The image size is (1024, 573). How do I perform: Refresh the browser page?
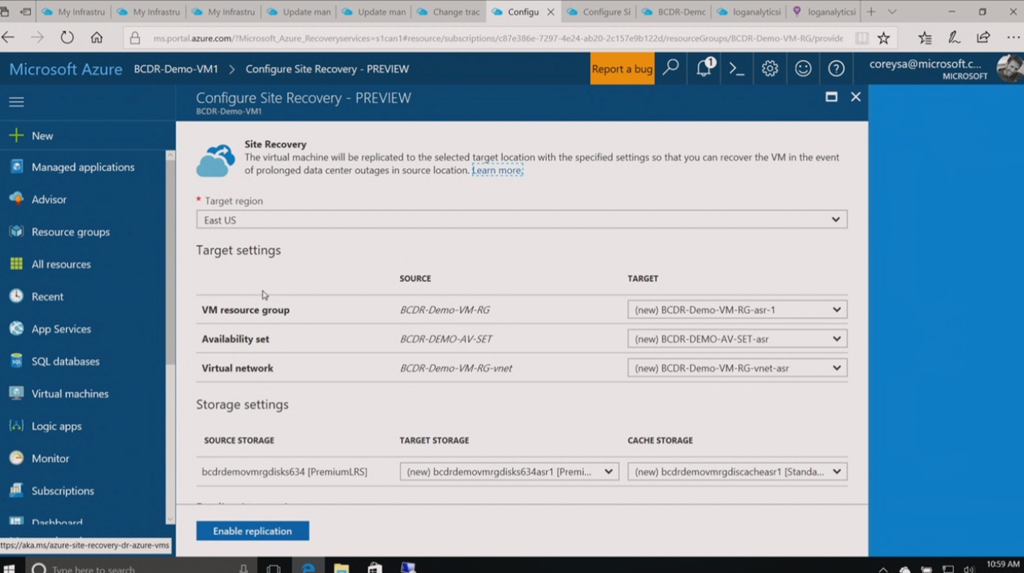[67, 38]
